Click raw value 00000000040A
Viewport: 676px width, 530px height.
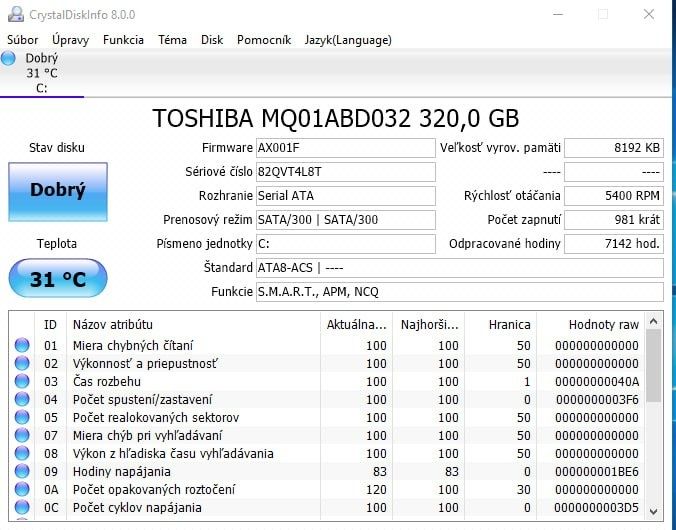pos(597,382)
